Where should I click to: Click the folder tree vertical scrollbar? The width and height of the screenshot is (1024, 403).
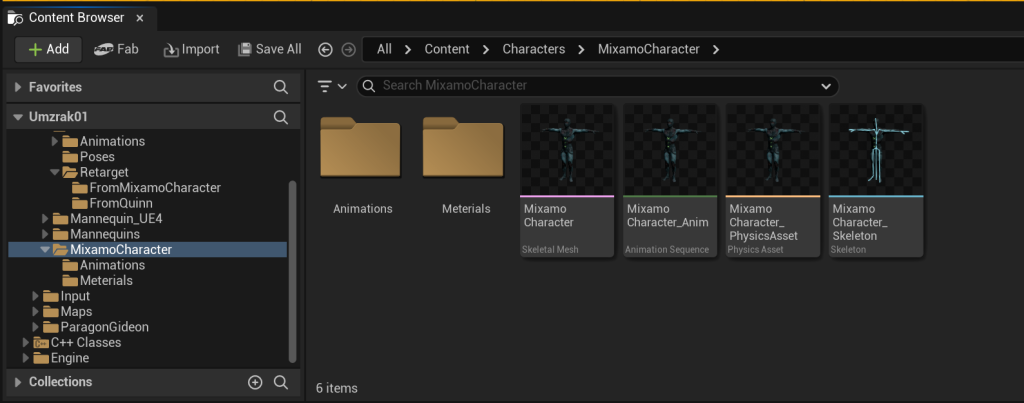pyautogui.click(x=293, y=271)
